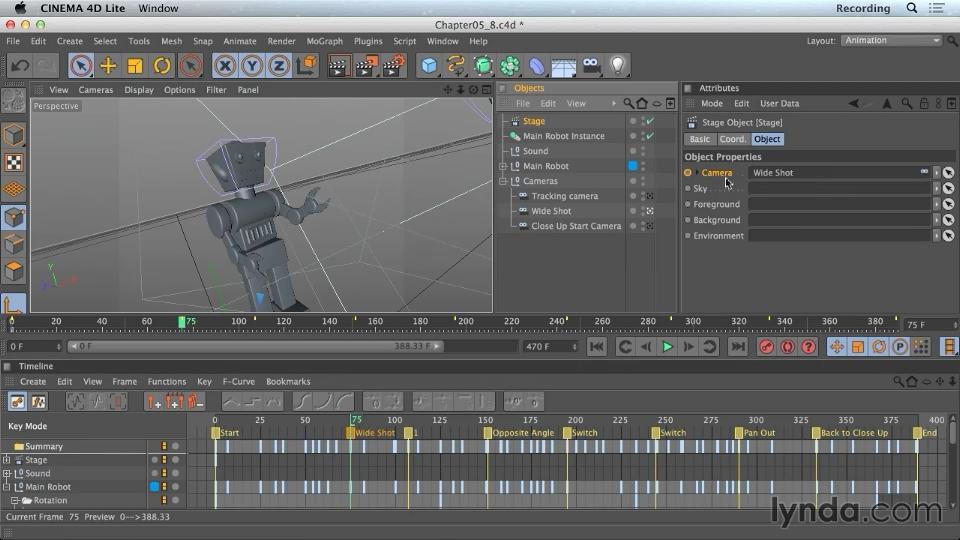Open the MoGraph menu
The width and height of the screenshot is (960, 540).
324,41
